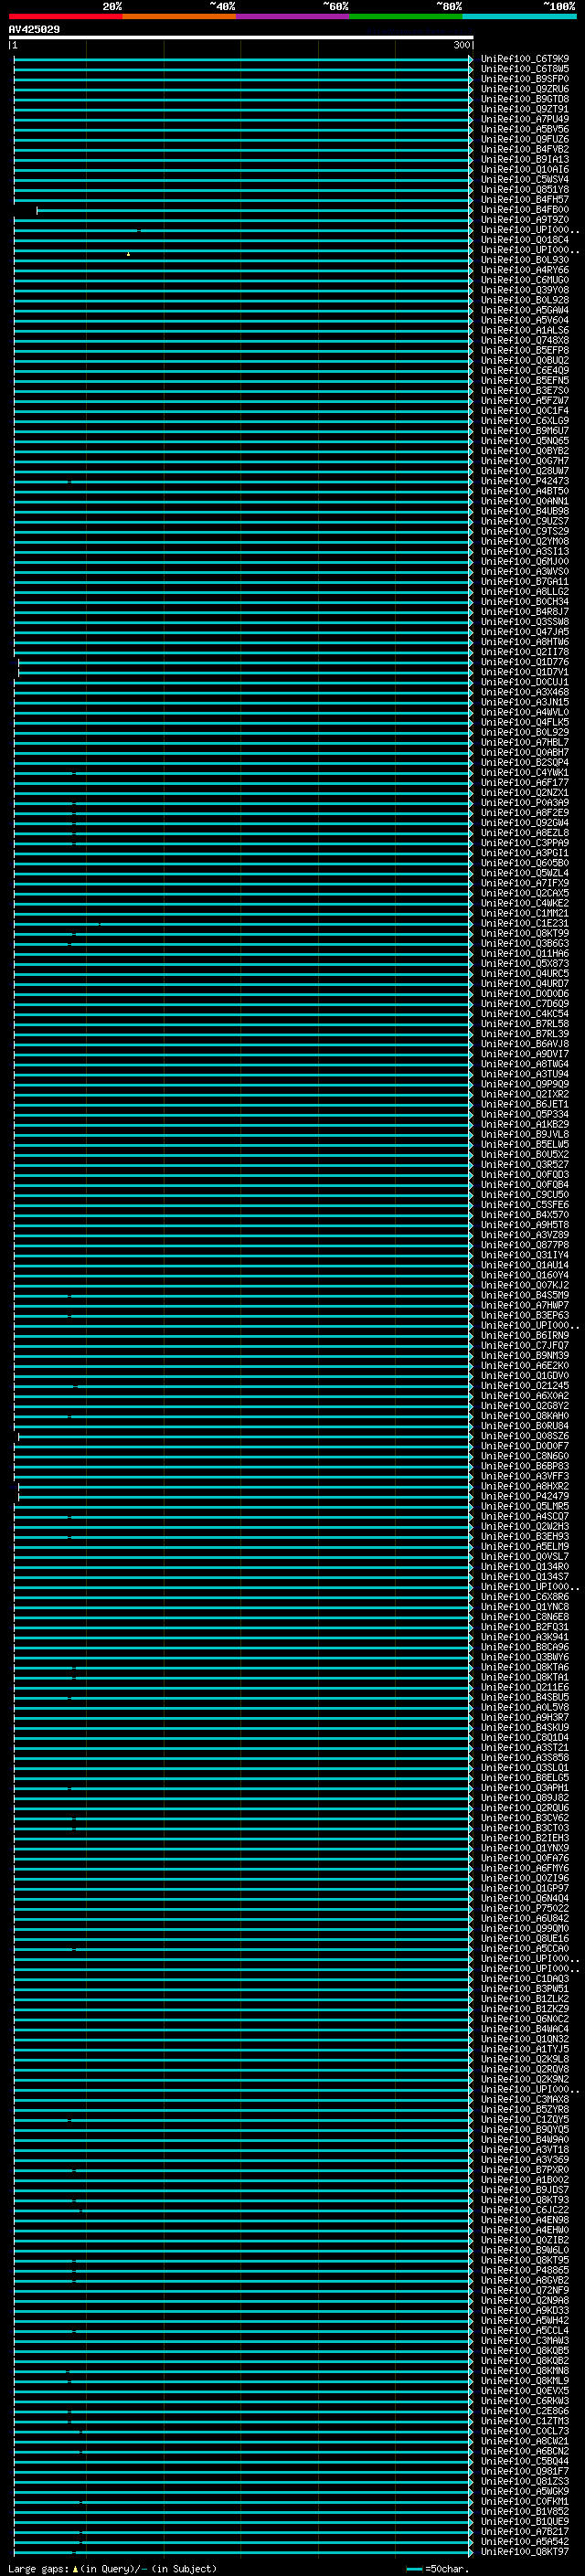
Task: Select the UniRef100_C9CU50 label
Action: [525, 1195]
